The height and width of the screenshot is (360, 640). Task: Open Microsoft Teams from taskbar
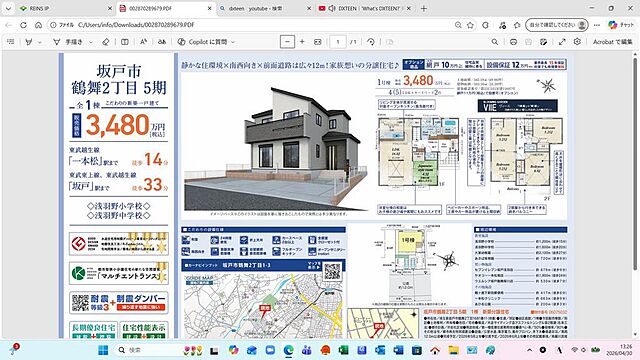pyautogui.click(x=307, y=350)
